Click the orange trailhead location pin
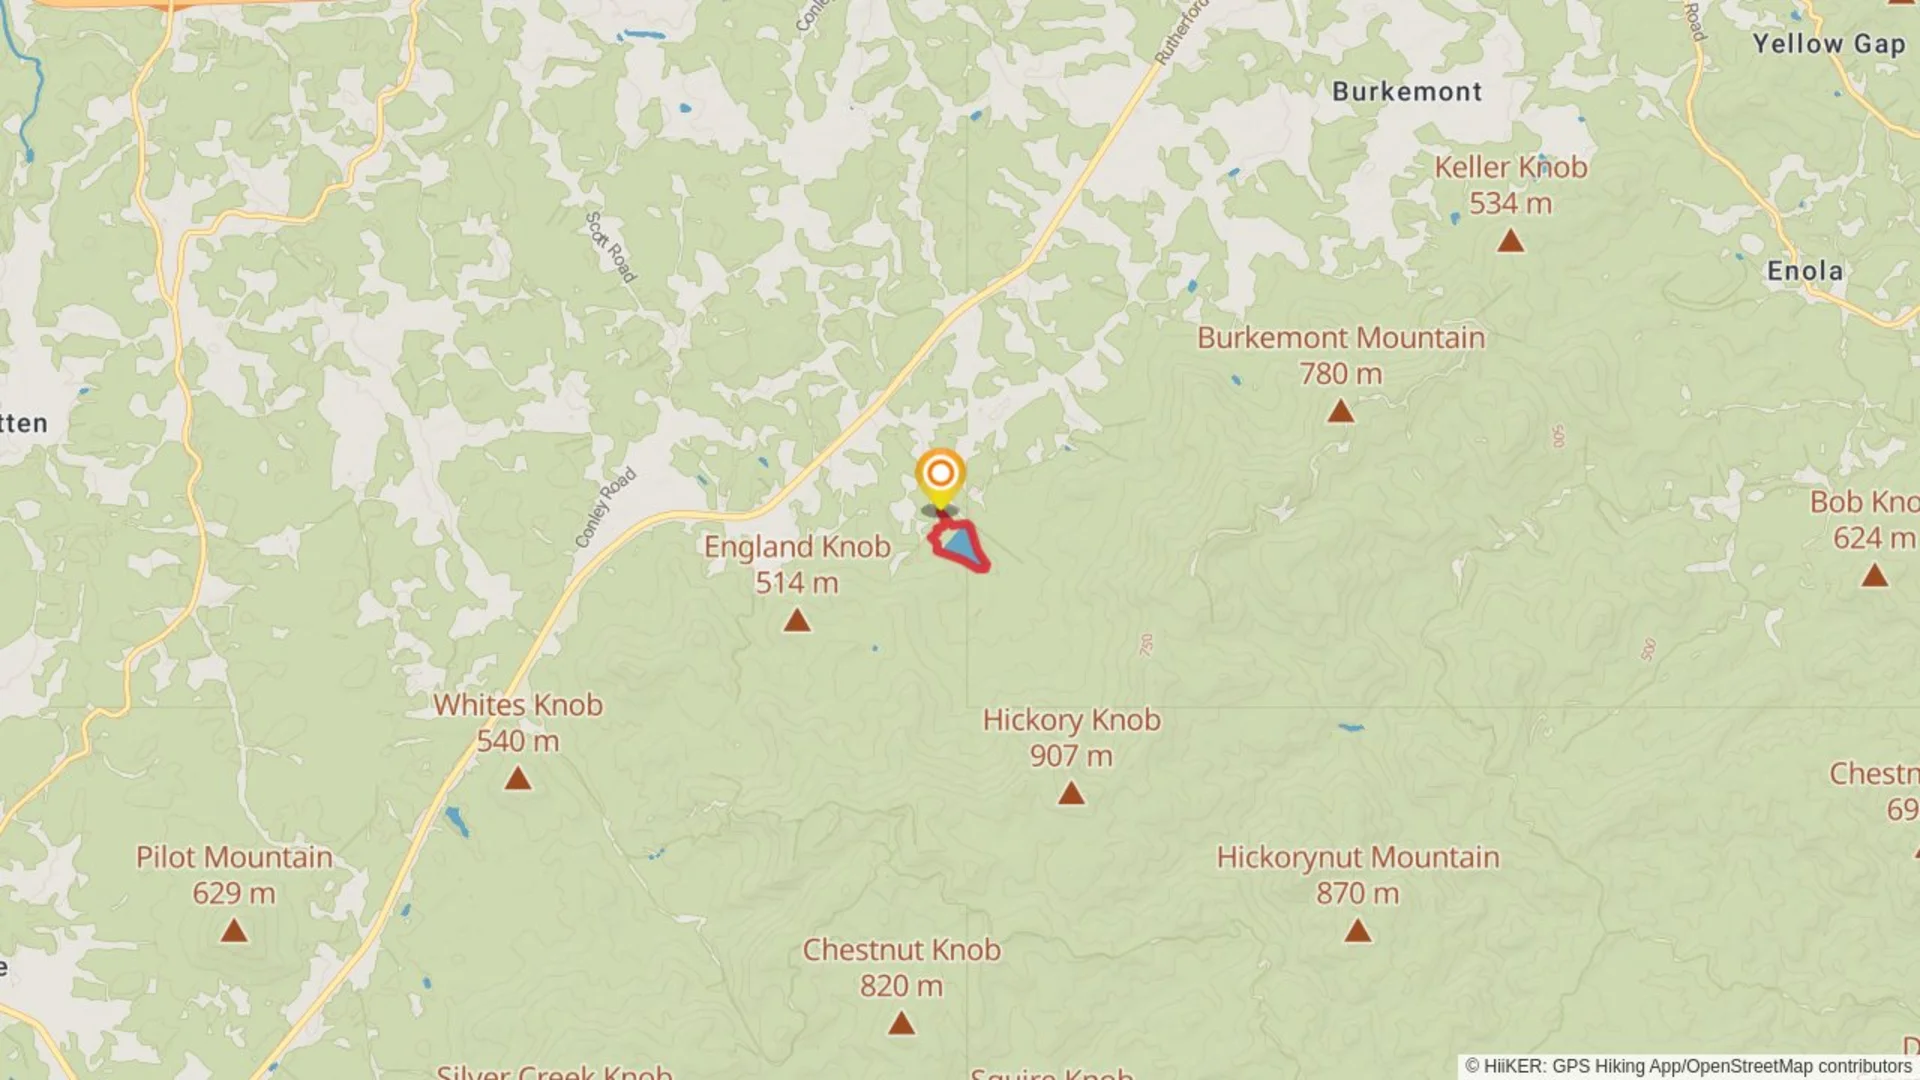This screenshot has height=1080, width=1920. (940, 479)
